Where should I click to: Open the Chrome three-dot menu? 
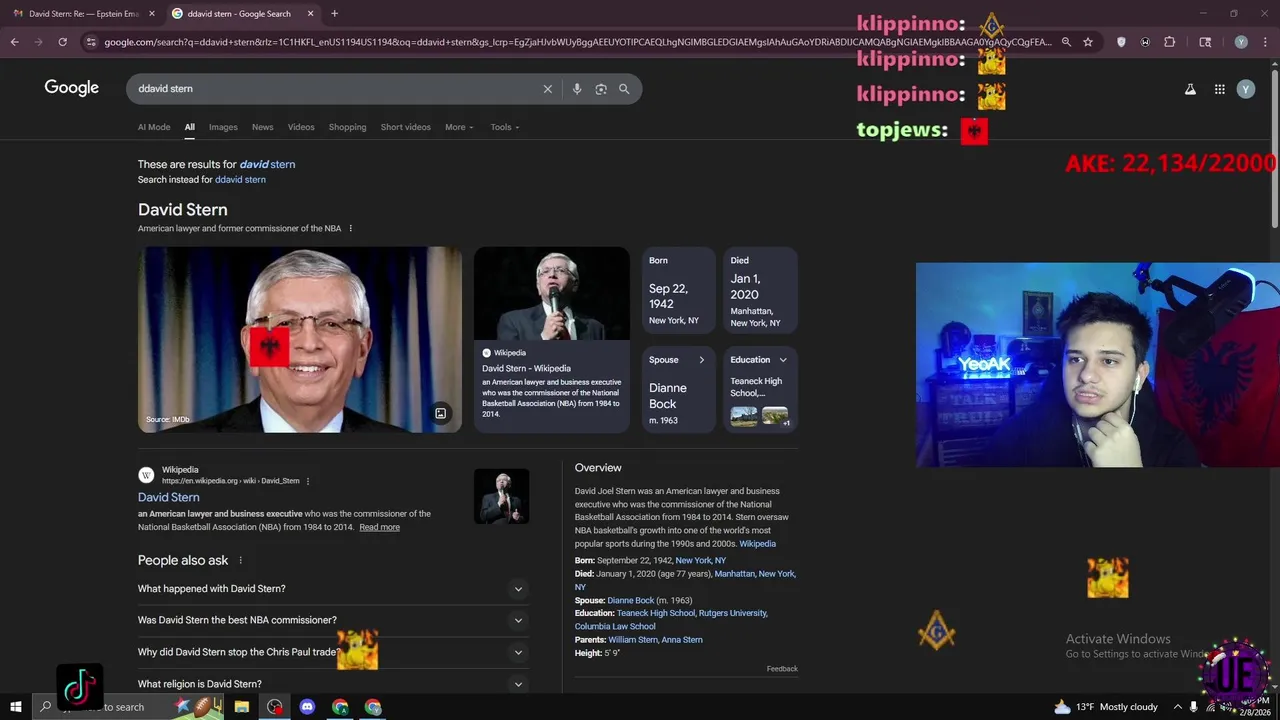pyautogui.click(x=1265, y=42)
